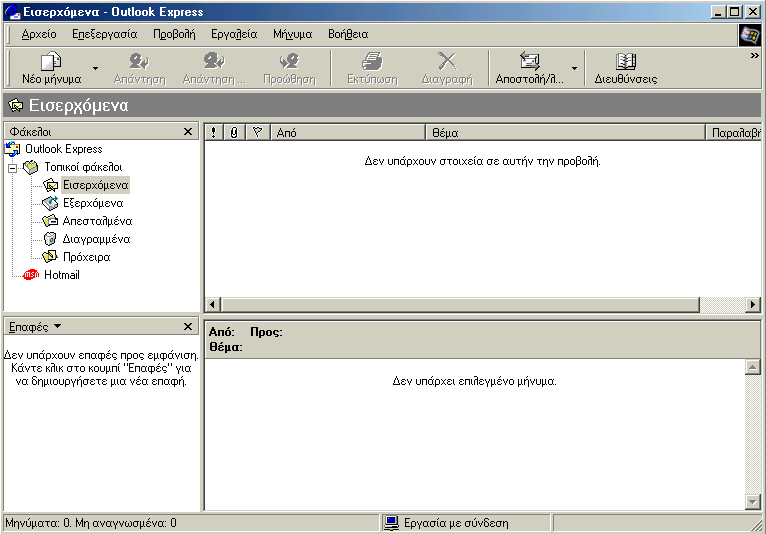The height and width of the screenshot is (534, 766).
Task: Click the Εργασία με σύνδεση status text
Action: 456,523
